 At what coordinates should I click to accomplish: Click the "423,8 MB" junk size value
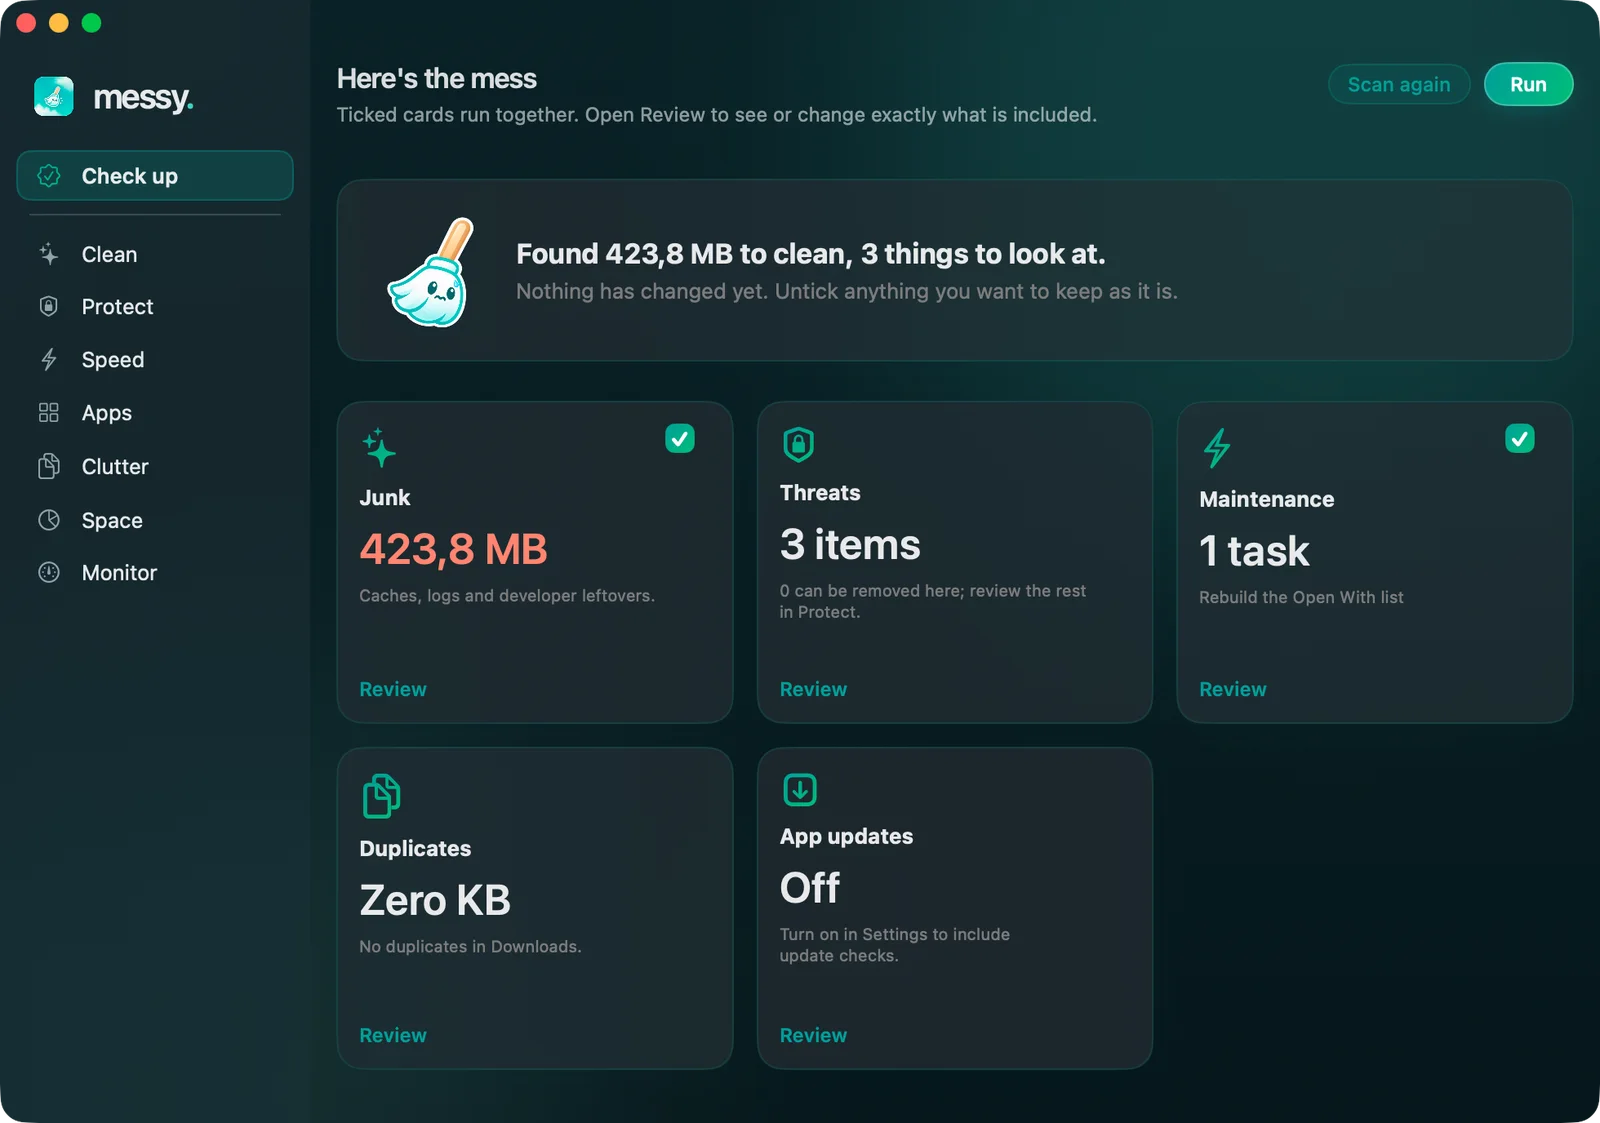coord(453,549)
